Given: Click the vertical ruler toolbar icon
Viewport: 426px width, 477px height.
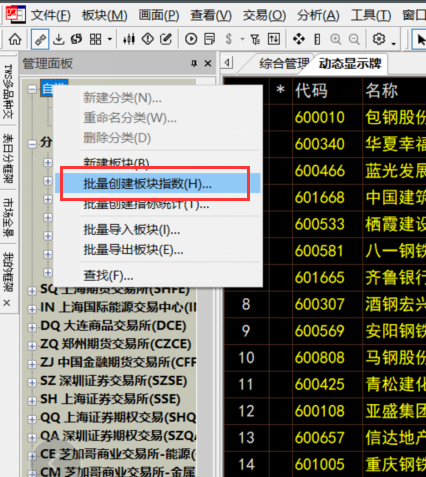Looking at the screenshot, I should coord(317,39).
